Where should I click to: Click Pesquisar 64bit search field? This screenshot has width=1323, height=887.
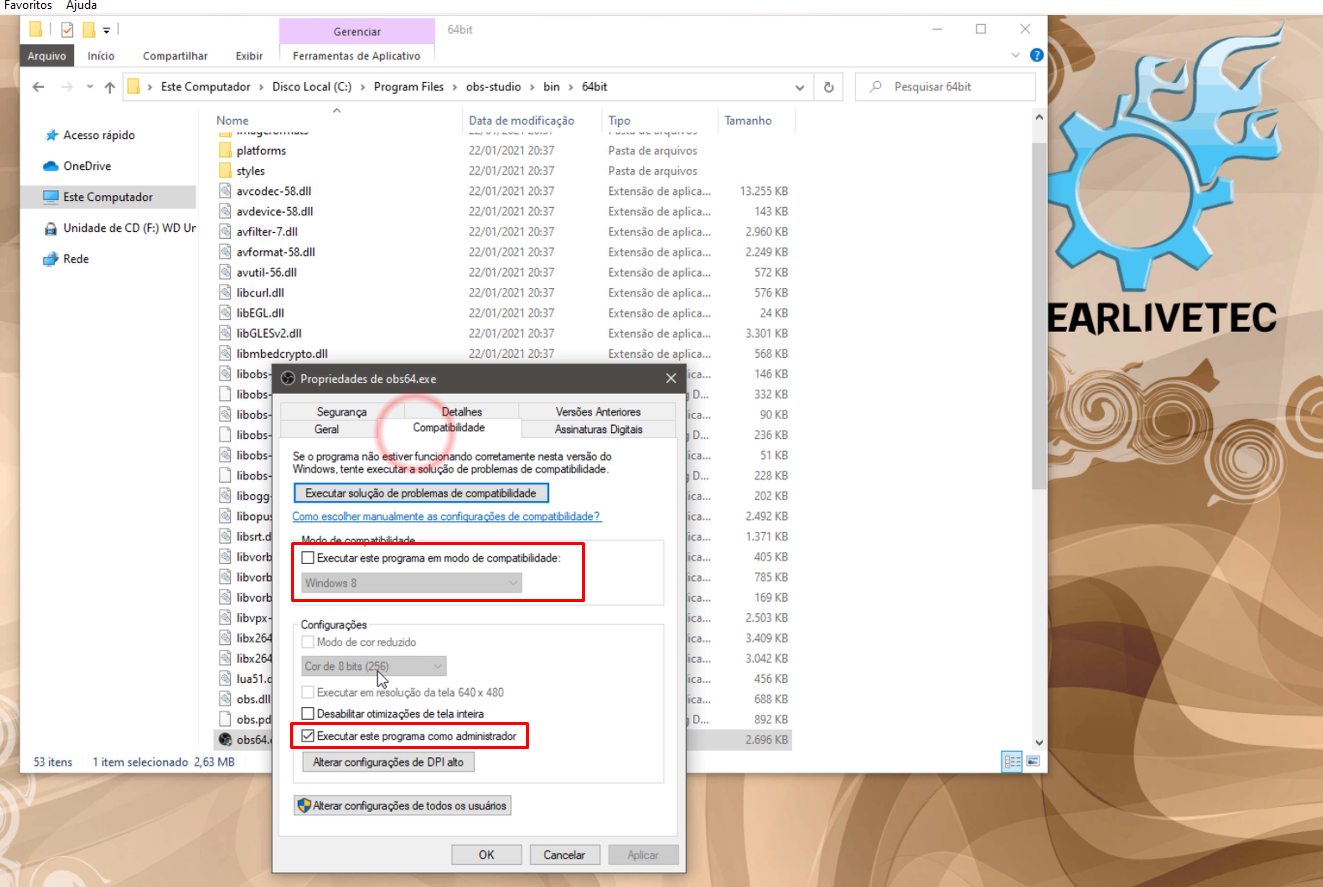coord(946,87)
